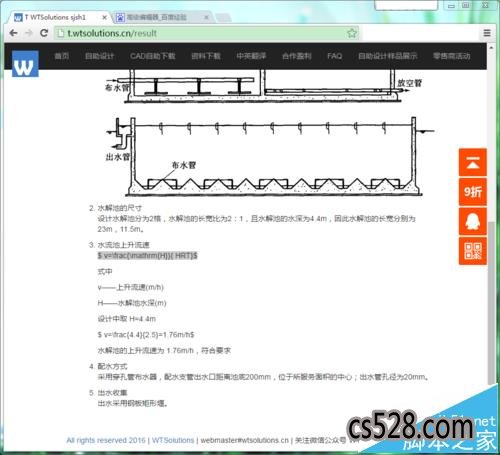
Task: Switch to the second browser tab
Action: (163, 17)
